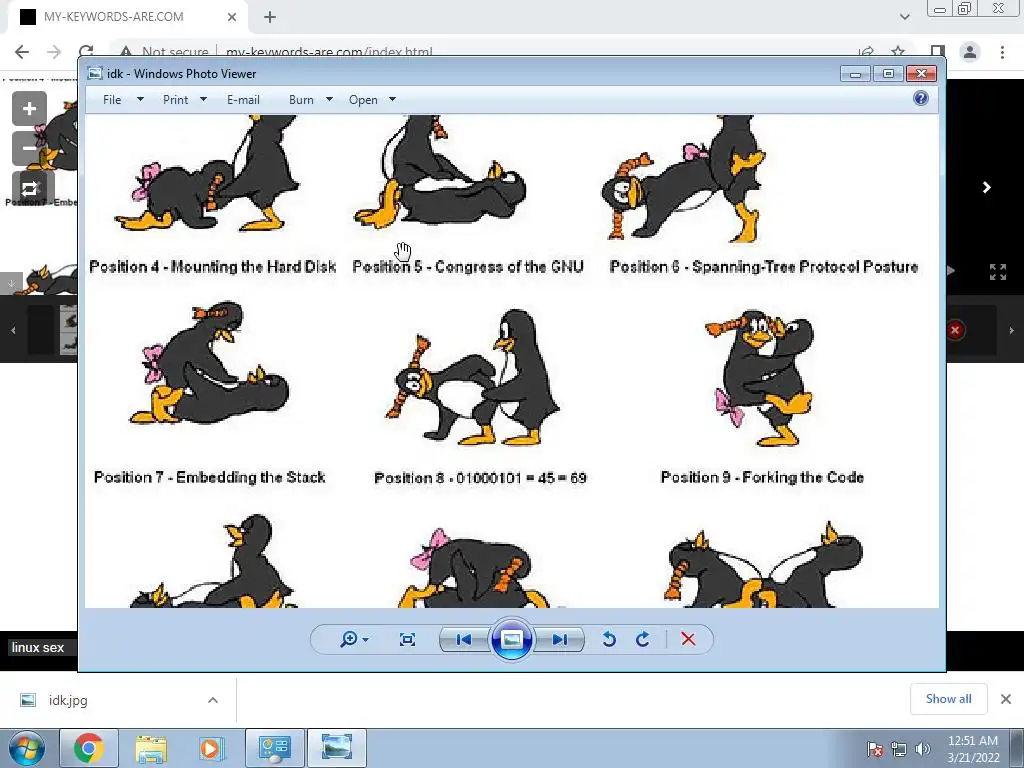The image size is (1024, 768).
Task: Delete the photo with the red X
Action: (688, 639)
